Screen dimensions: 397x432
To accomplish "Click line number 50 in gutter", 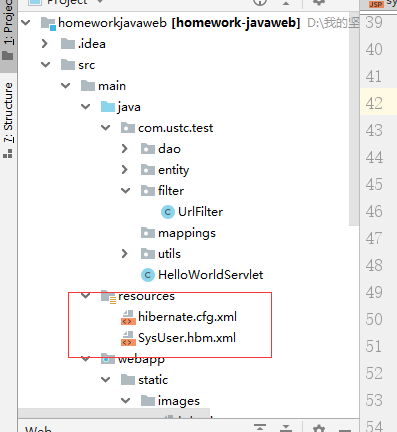I will 374,319.
